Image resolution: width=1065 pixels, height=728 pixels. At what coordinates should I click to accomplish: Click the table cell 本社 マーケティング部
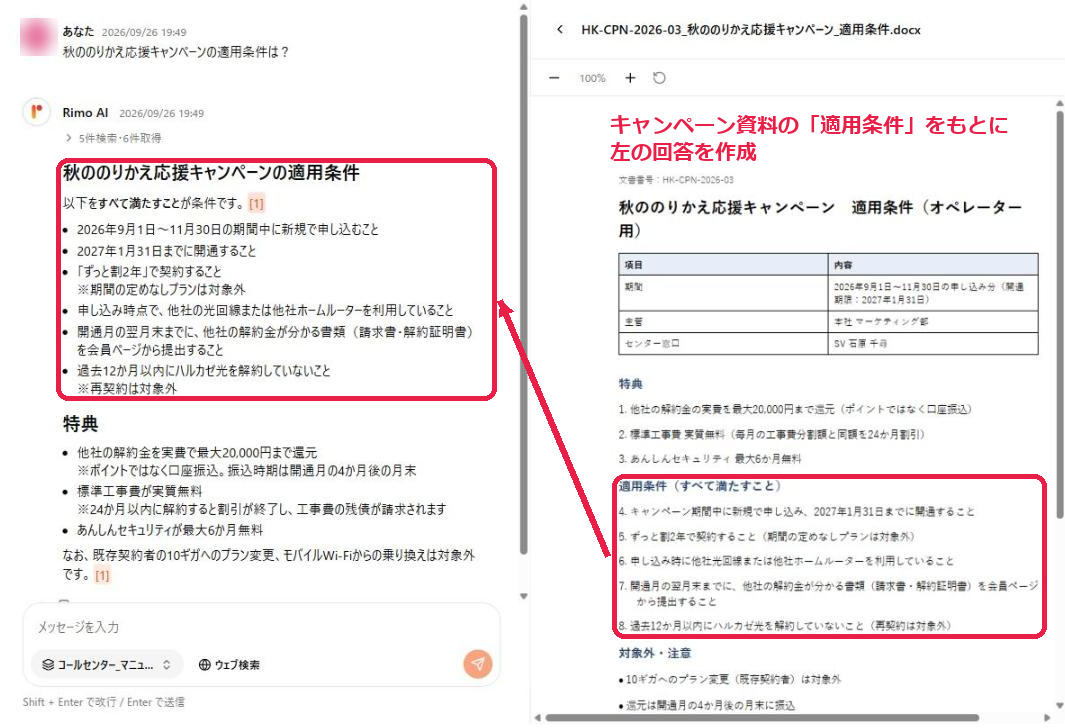point(932,321)
